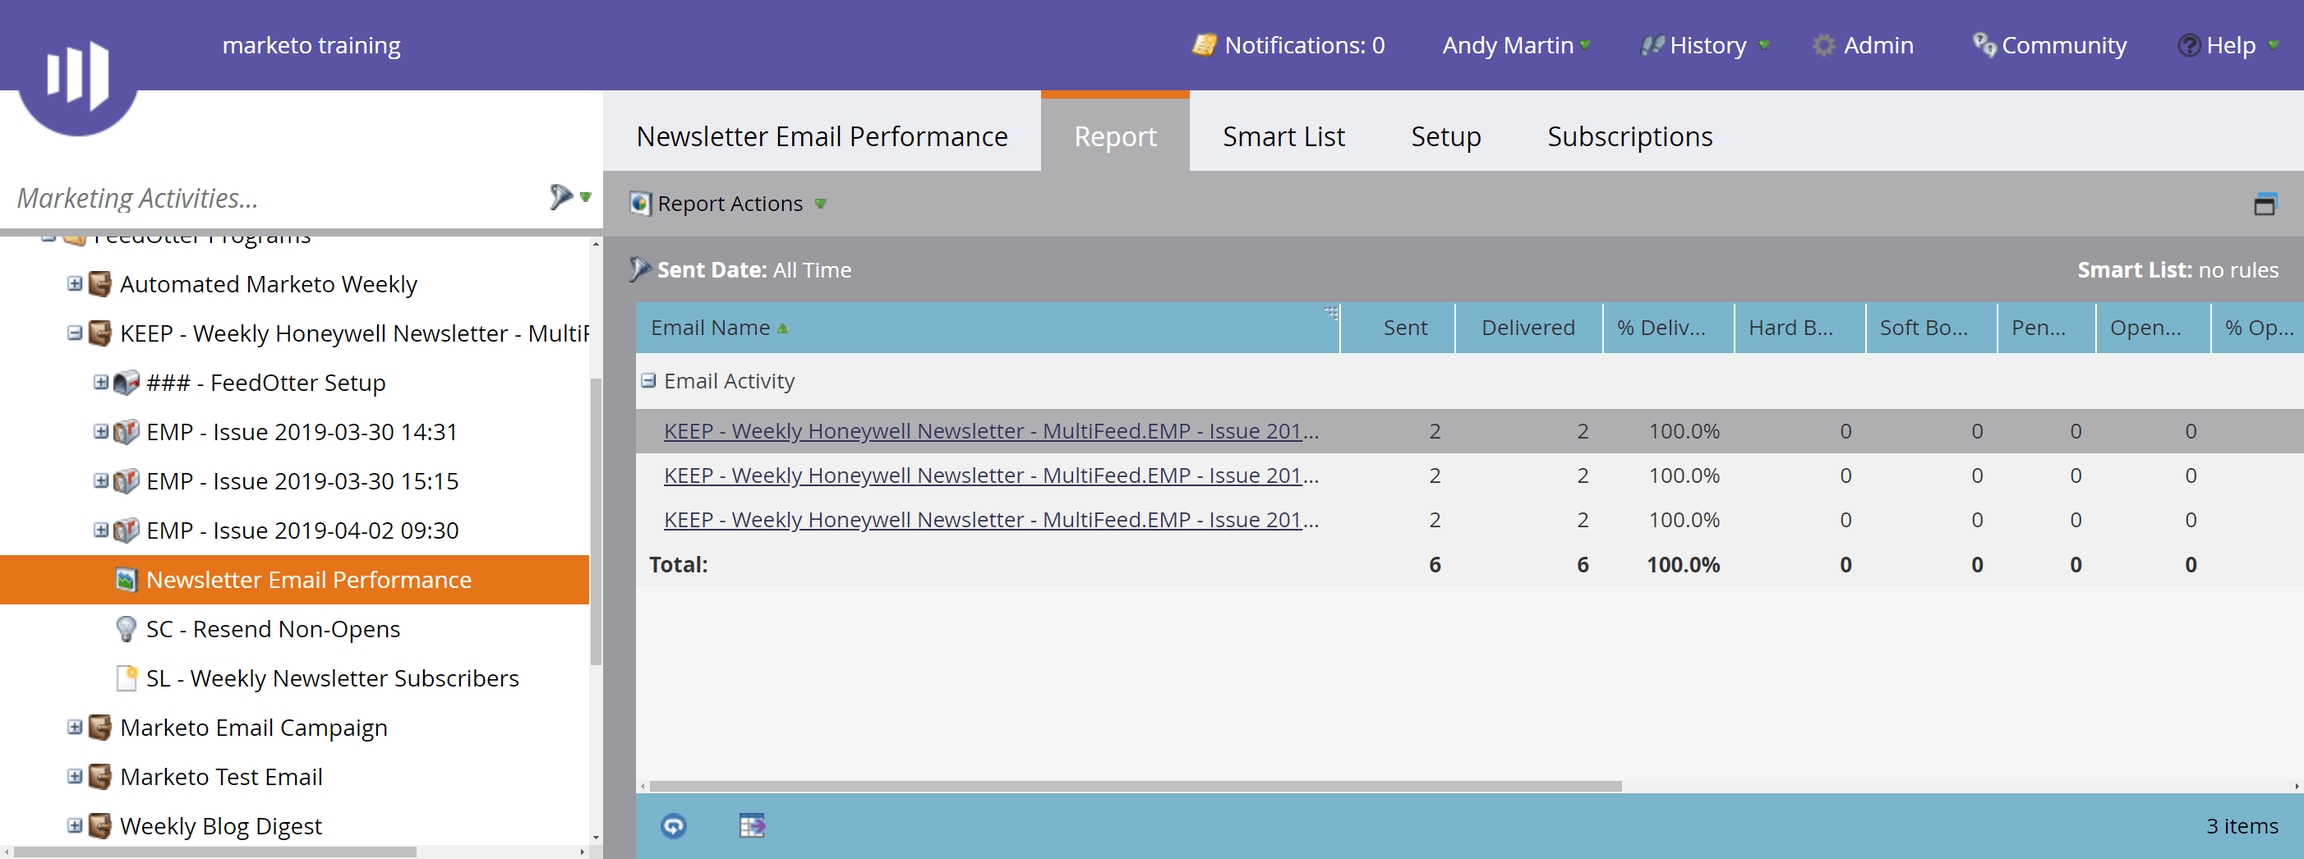This screenshot has height=859, width=2304.
Task: Click the refresh icon in report footer
Action: coord(673,826)
